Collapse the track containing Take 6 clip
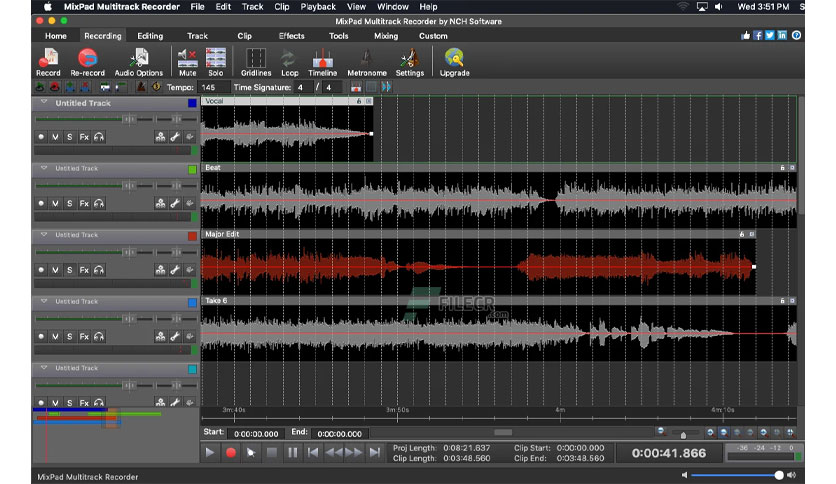The height and width of the screenshot is (484, 836). coord(44,301)
